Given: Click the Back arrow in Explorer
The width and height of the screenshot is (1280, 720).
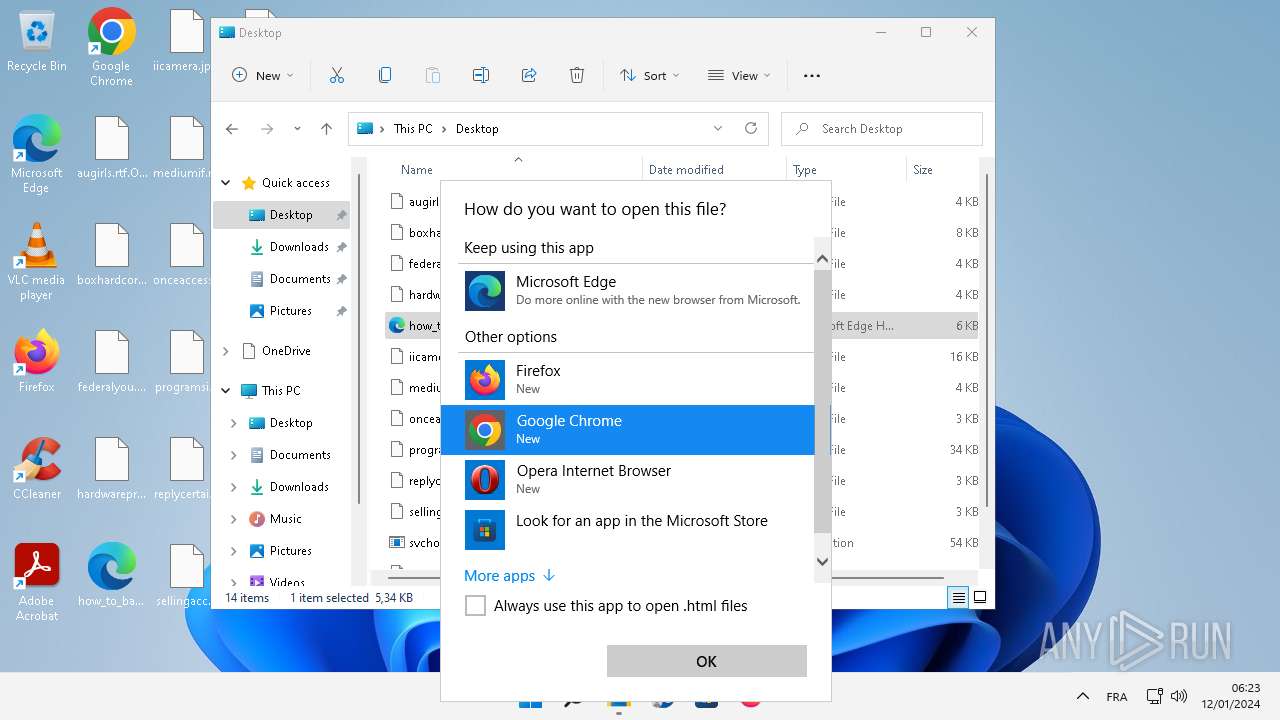Looking at the screenshot, I should 232,129.
